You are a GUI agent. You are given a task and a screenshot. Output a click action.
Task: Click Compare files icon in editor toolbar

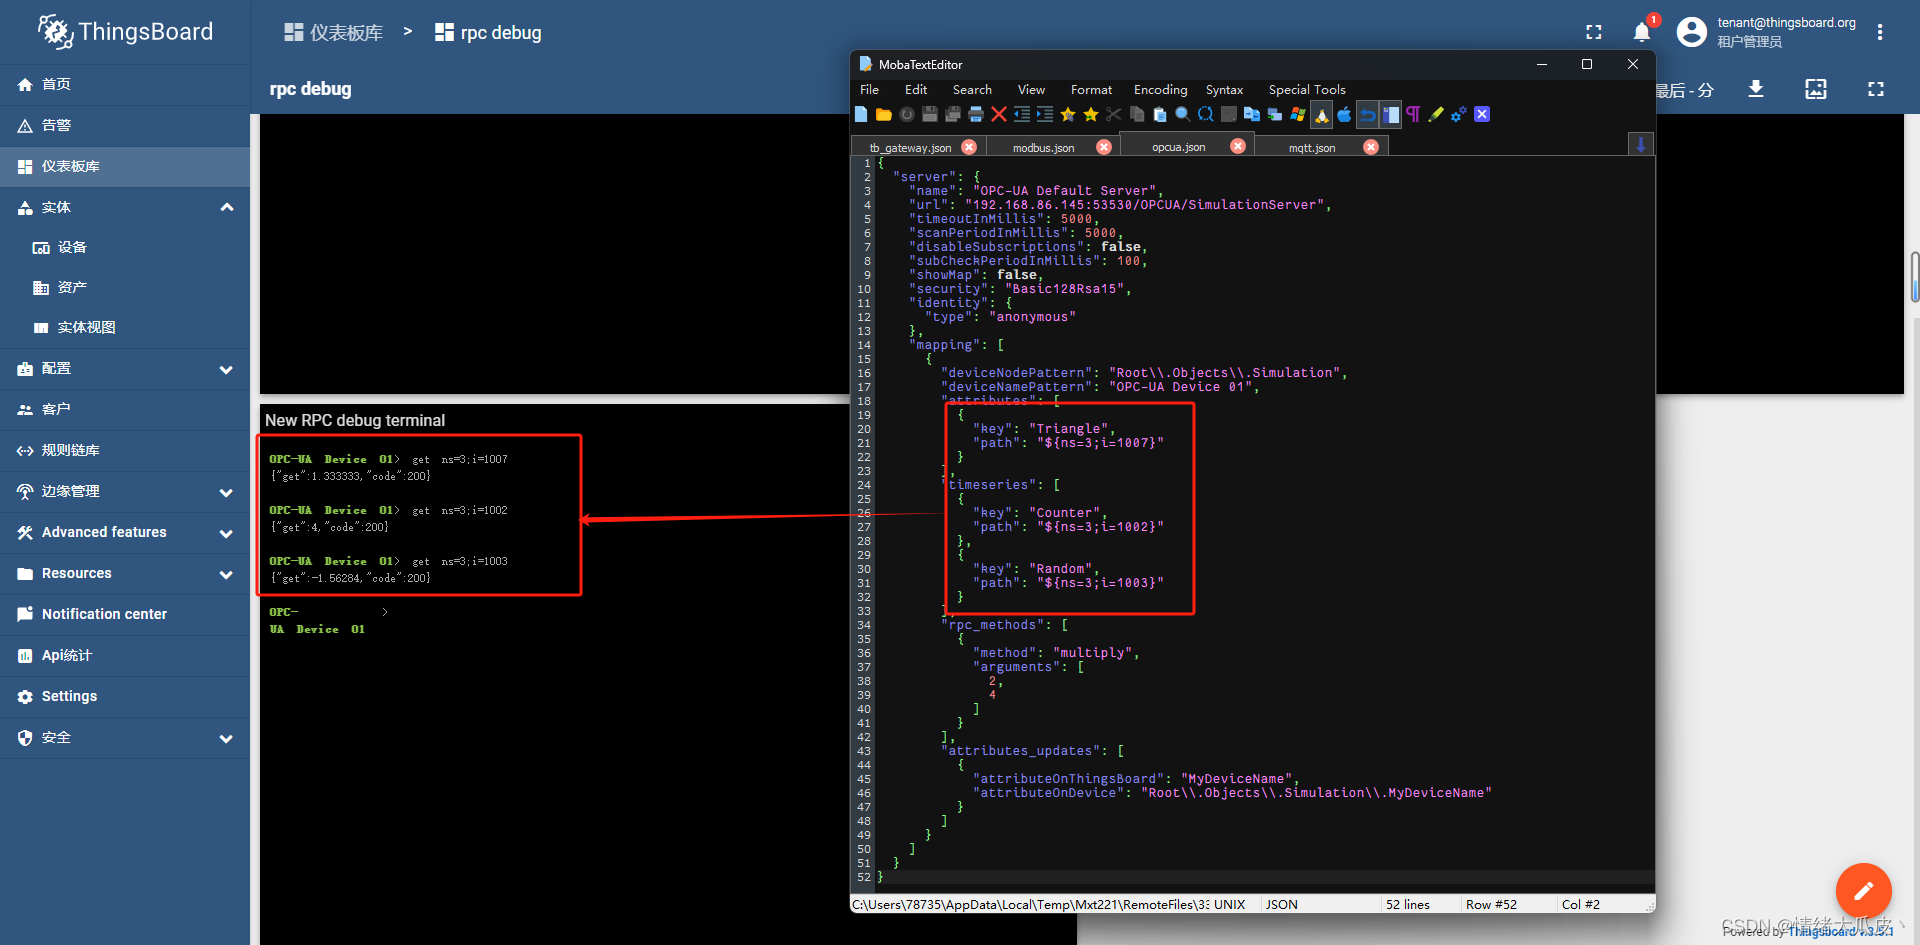click(x=1252, y=114)
